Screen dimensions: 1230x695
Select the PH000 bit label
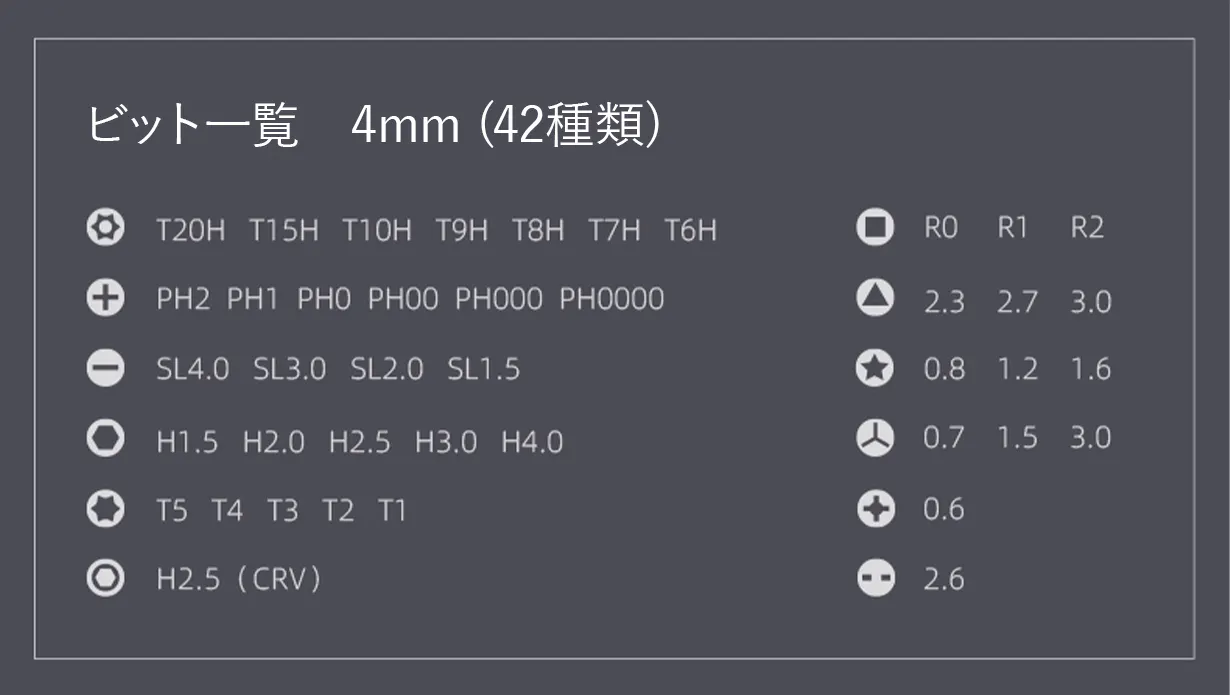click(498, 299)
